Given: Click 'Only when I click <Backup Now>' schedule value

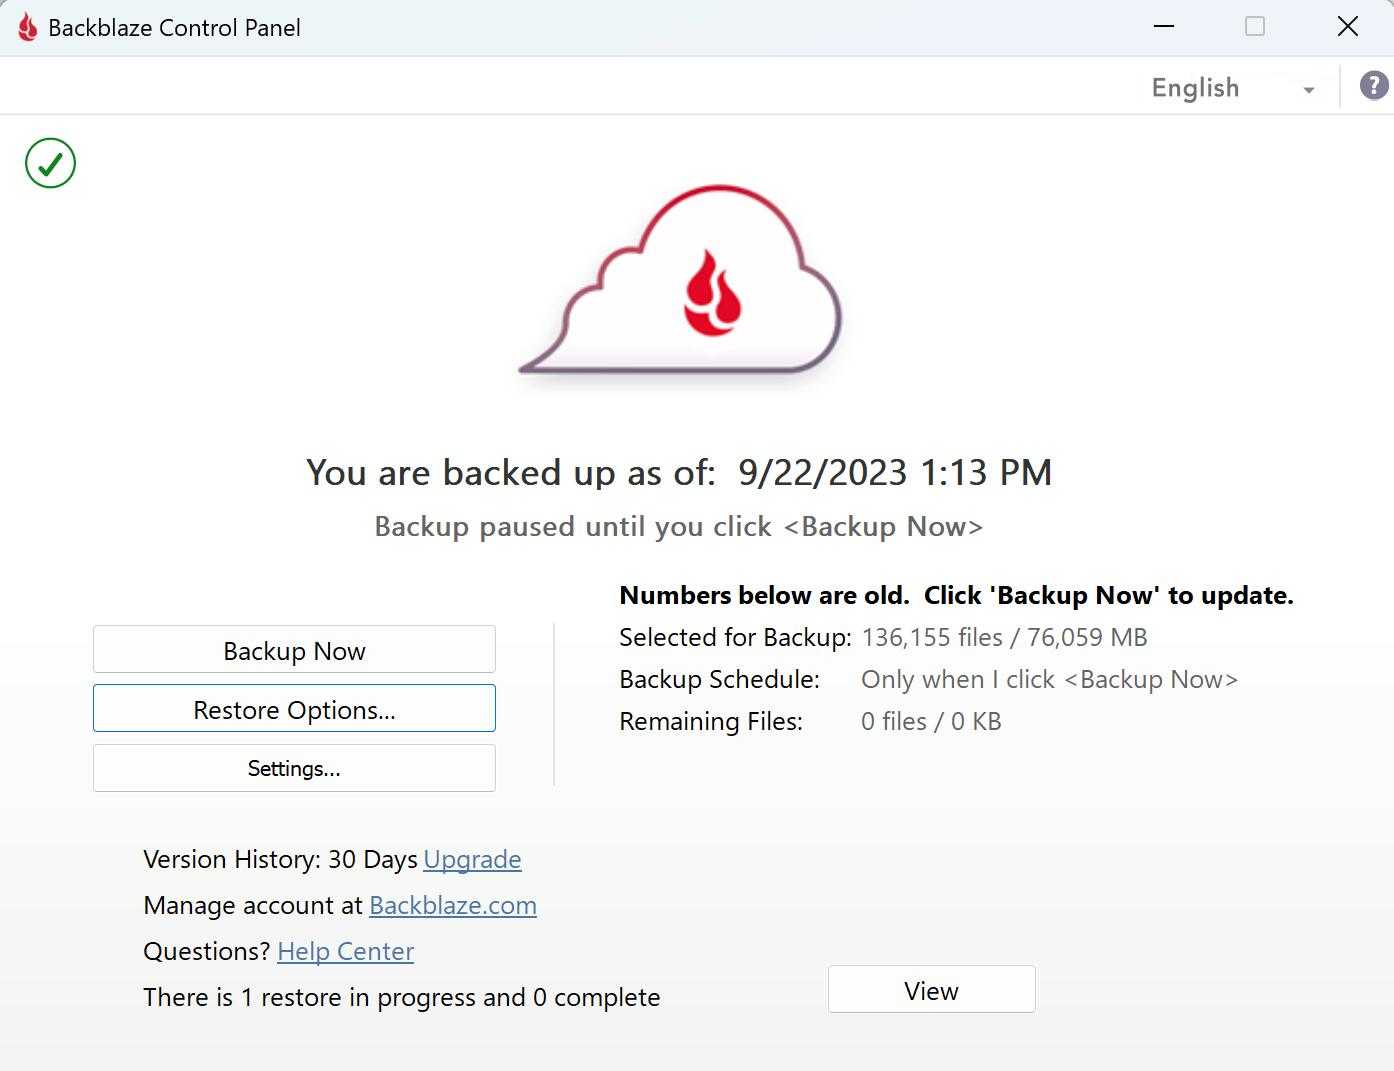Looking at the screenshot, I should (1049, 679).
